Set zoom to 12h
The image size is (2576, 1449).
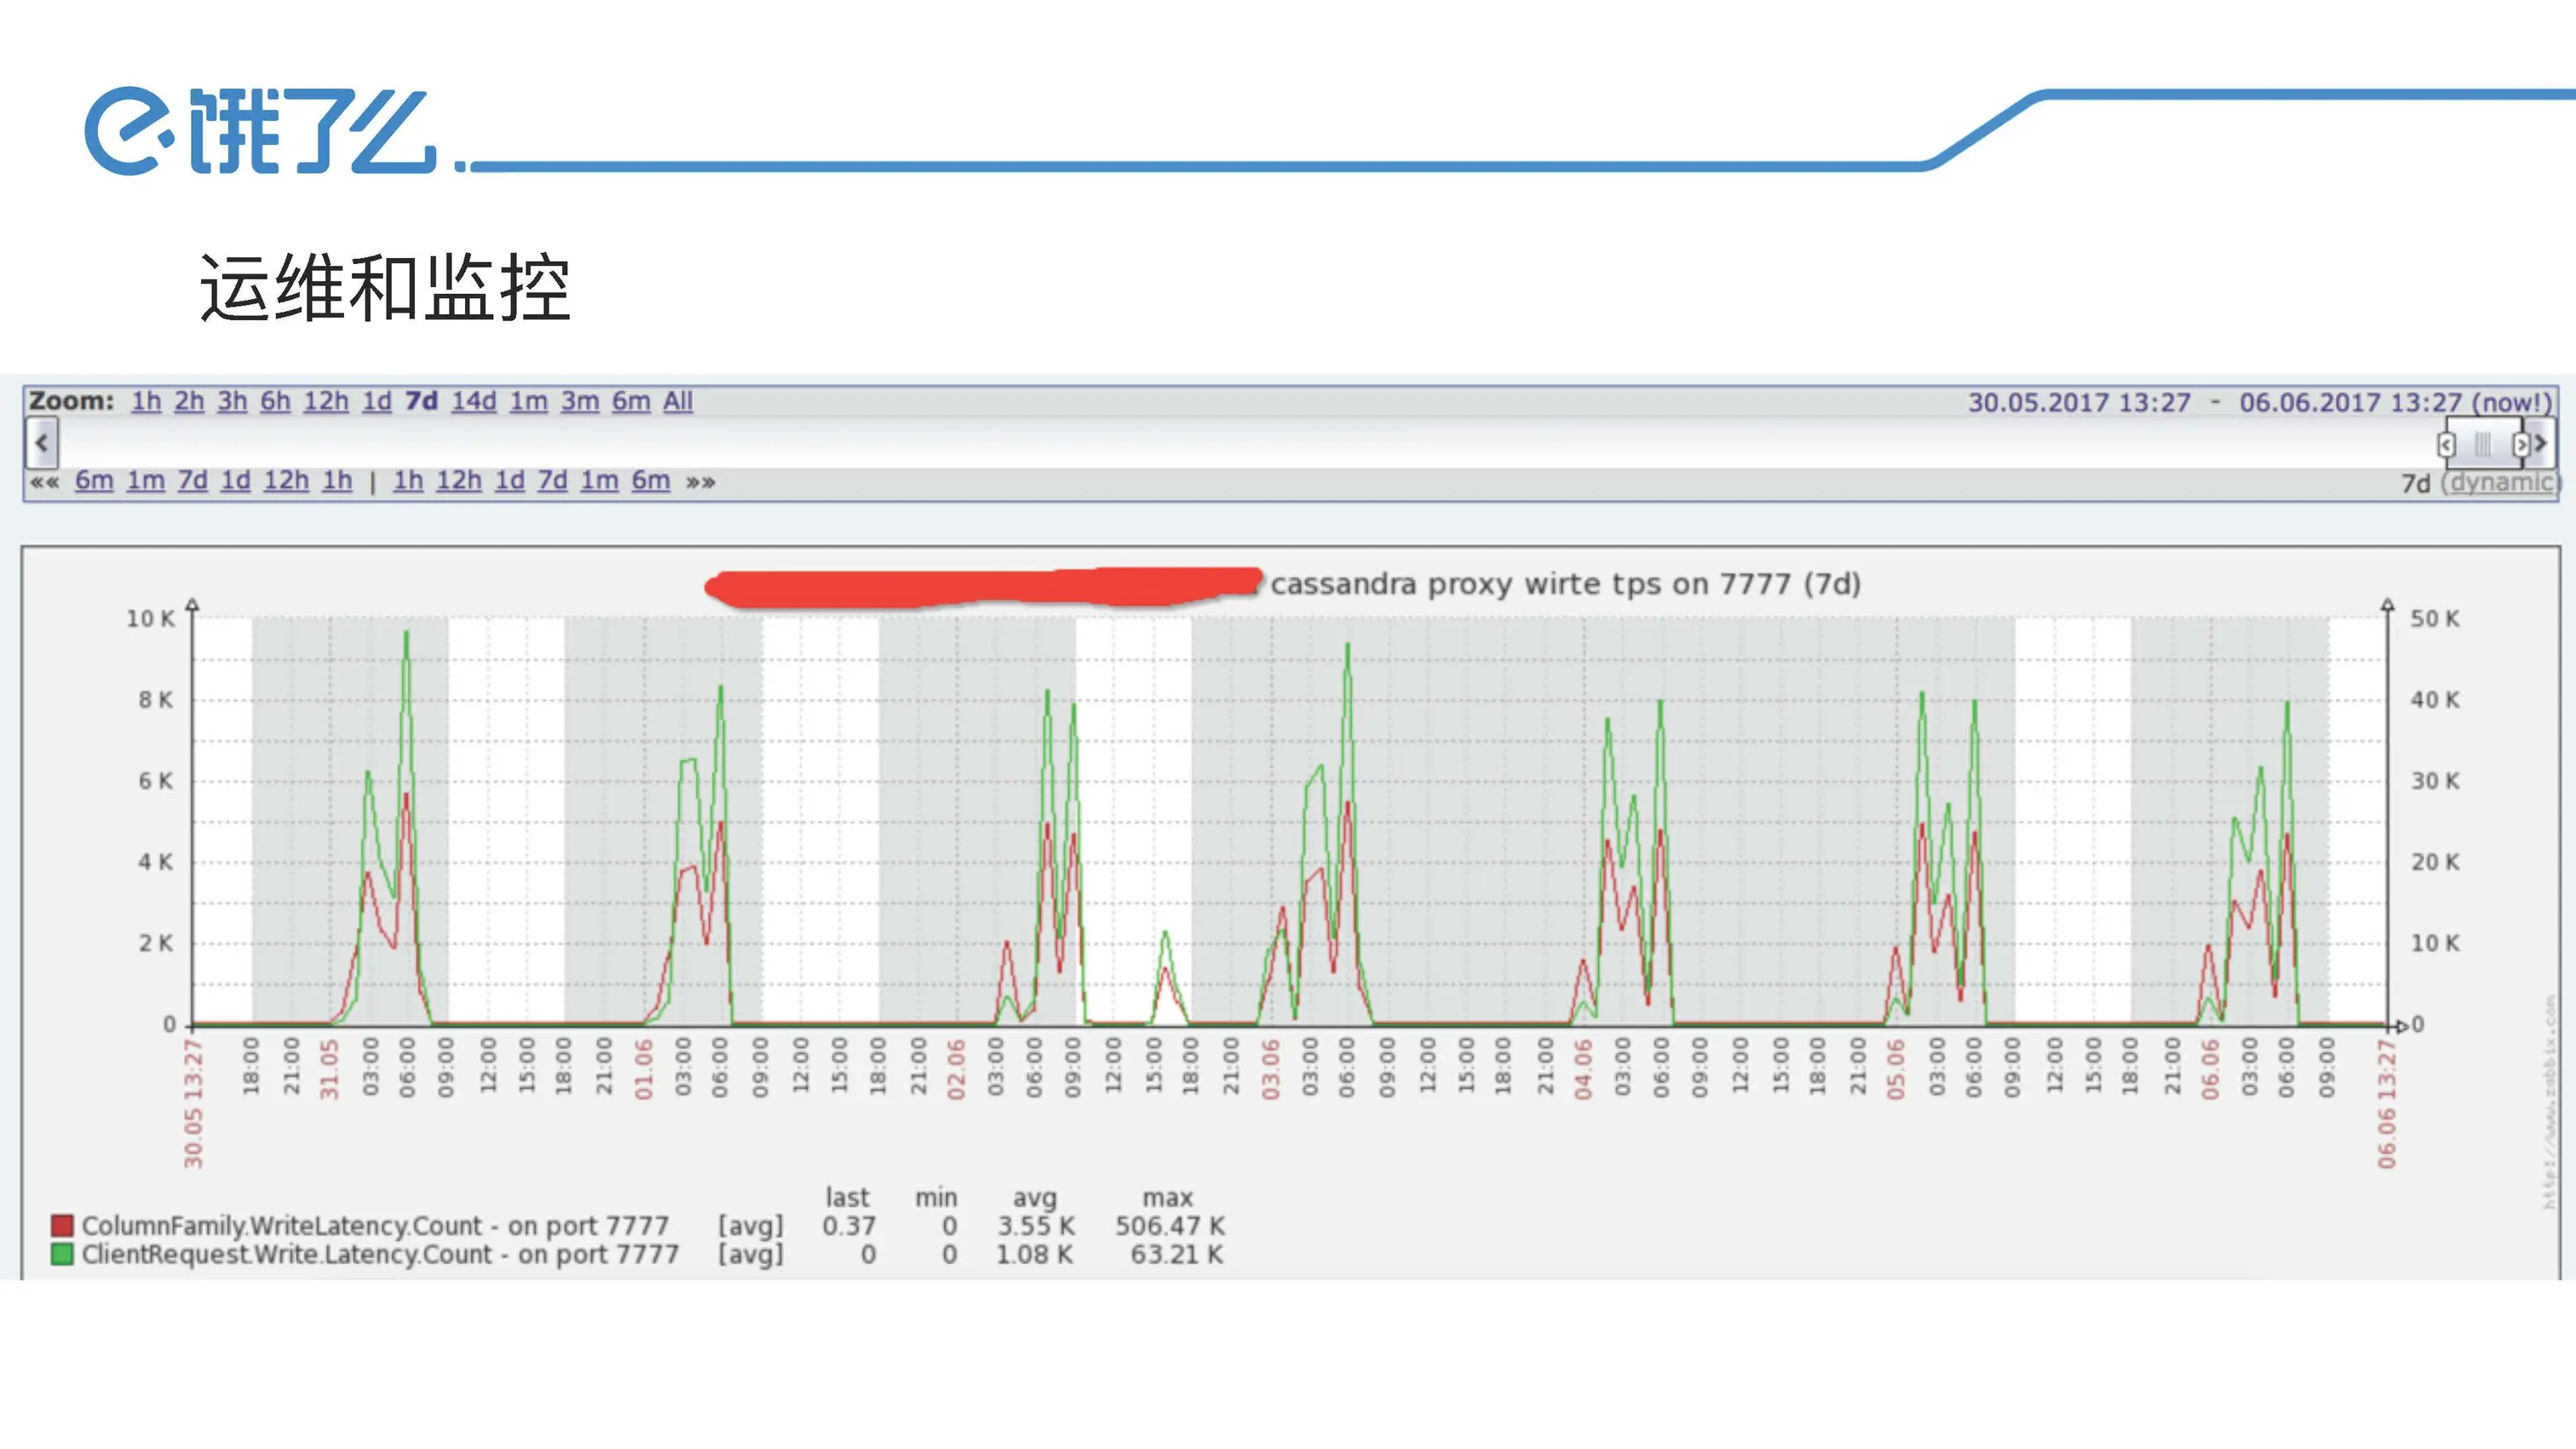pos(326,401)
